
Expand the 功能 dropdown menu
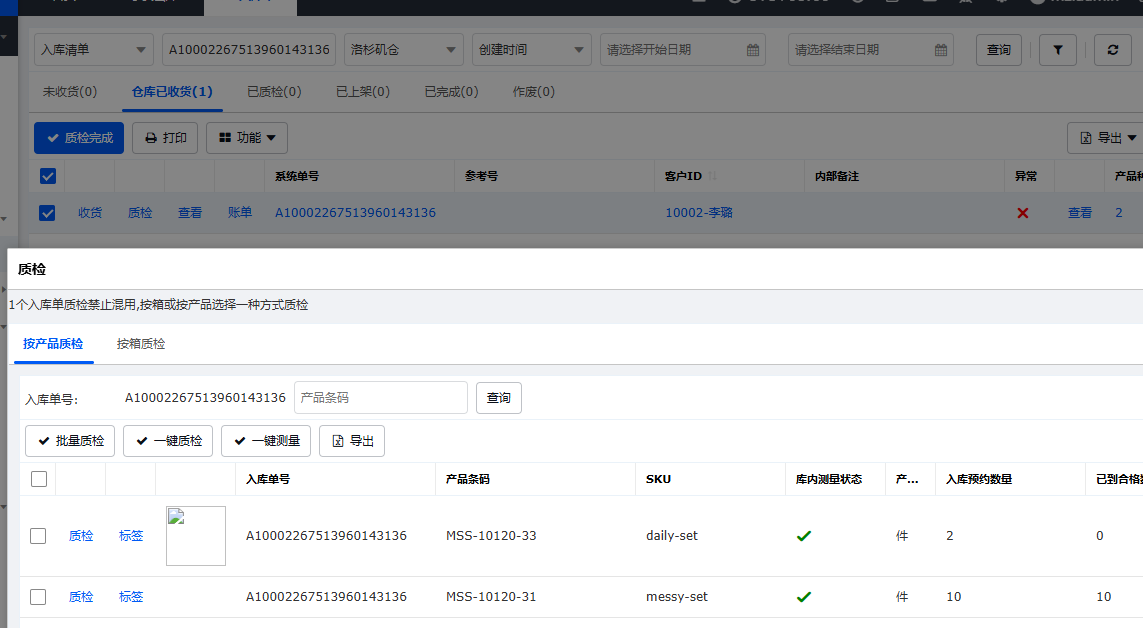[247, 138]
